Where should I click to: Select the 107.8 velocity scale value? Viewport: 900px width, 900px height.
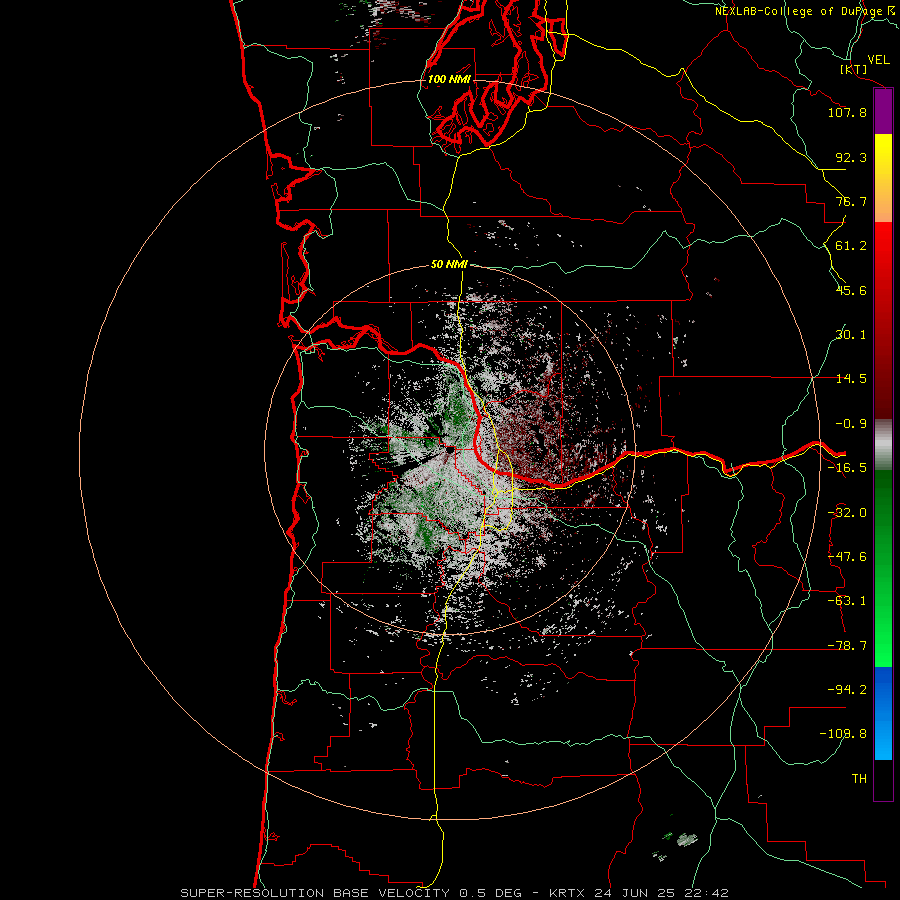pyautogui.click(x=847, y=112)
